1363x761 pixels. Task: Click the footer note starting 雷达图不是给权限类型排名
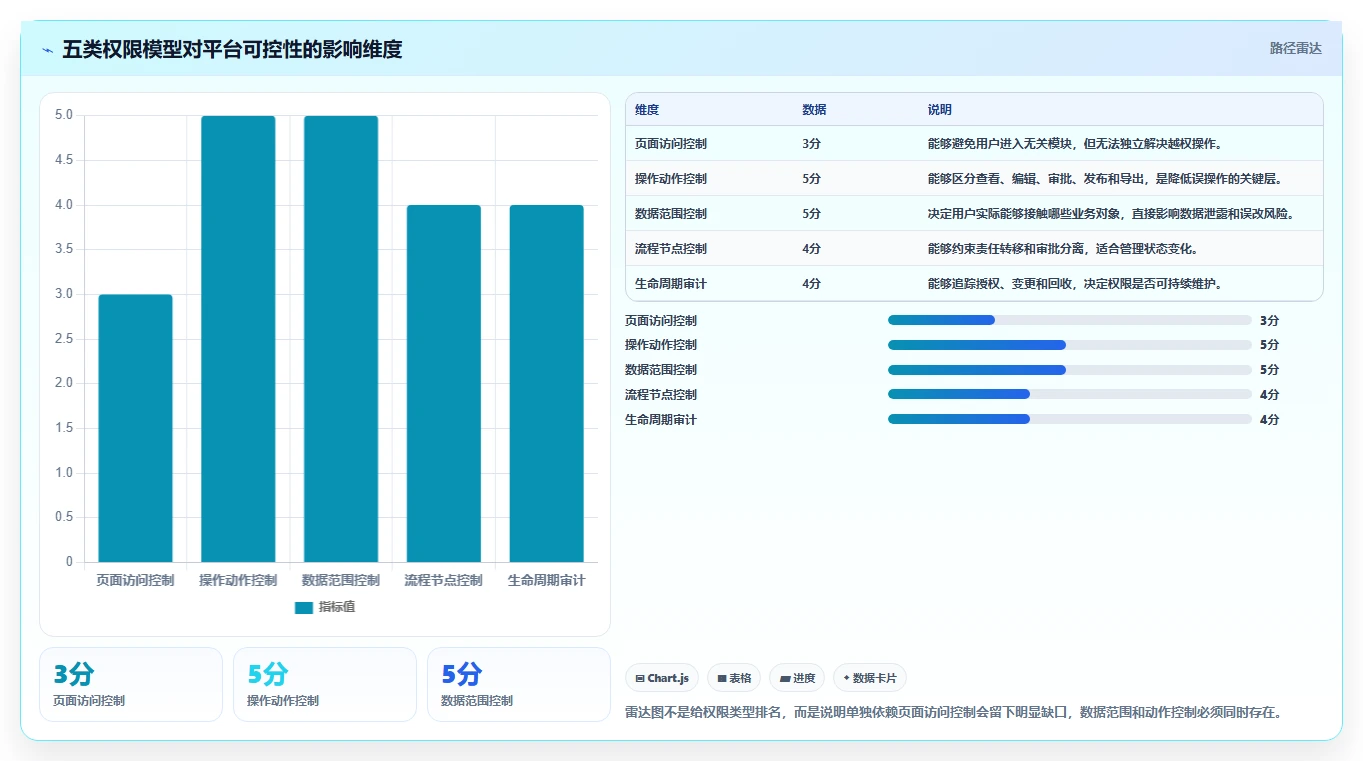(954, 713)
